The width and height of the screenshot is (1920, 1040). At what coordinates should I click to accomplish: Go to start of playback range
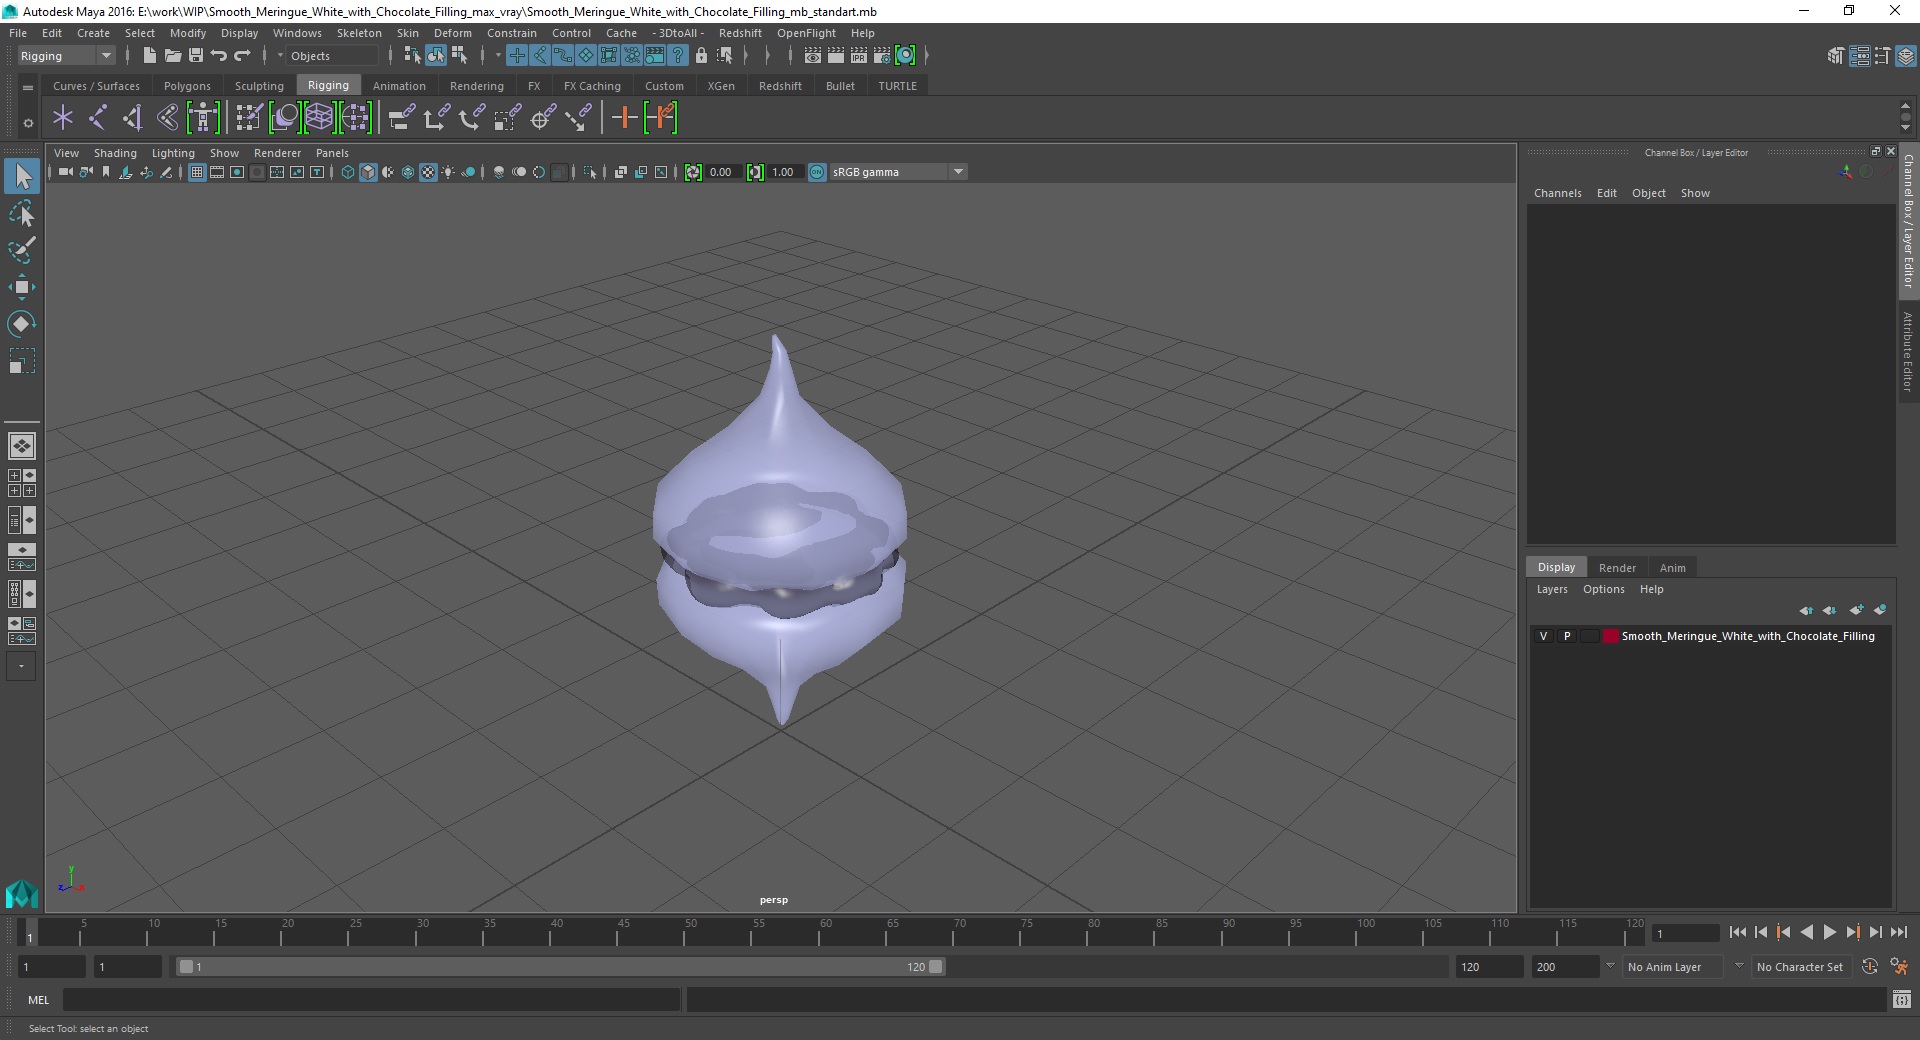tap(1737, 932)
